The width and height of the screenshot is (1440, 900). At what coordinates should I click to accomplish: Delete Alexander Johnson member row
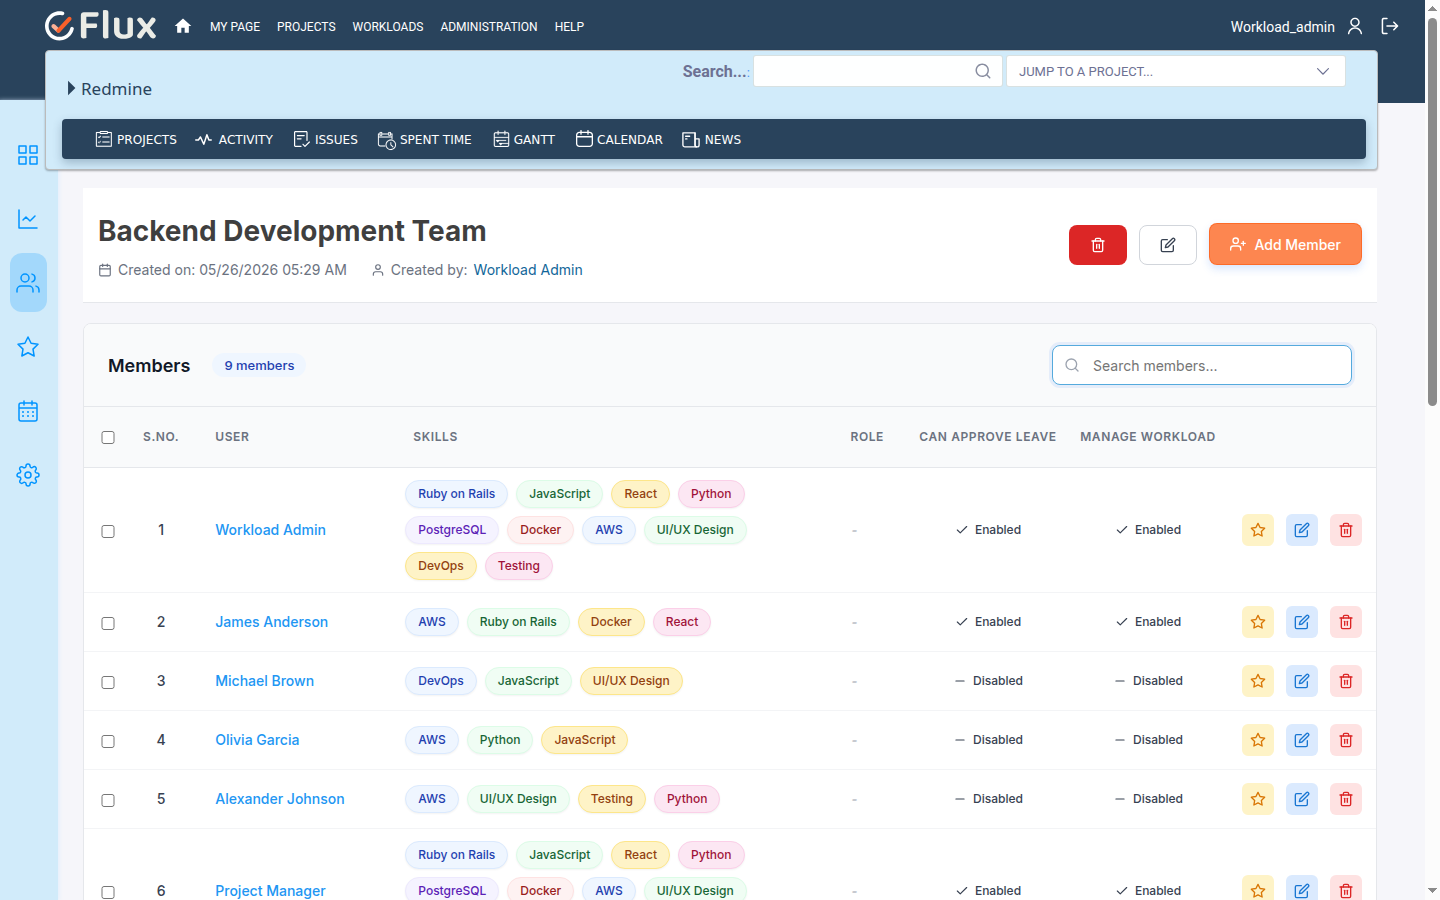[x=1346, y=799]
